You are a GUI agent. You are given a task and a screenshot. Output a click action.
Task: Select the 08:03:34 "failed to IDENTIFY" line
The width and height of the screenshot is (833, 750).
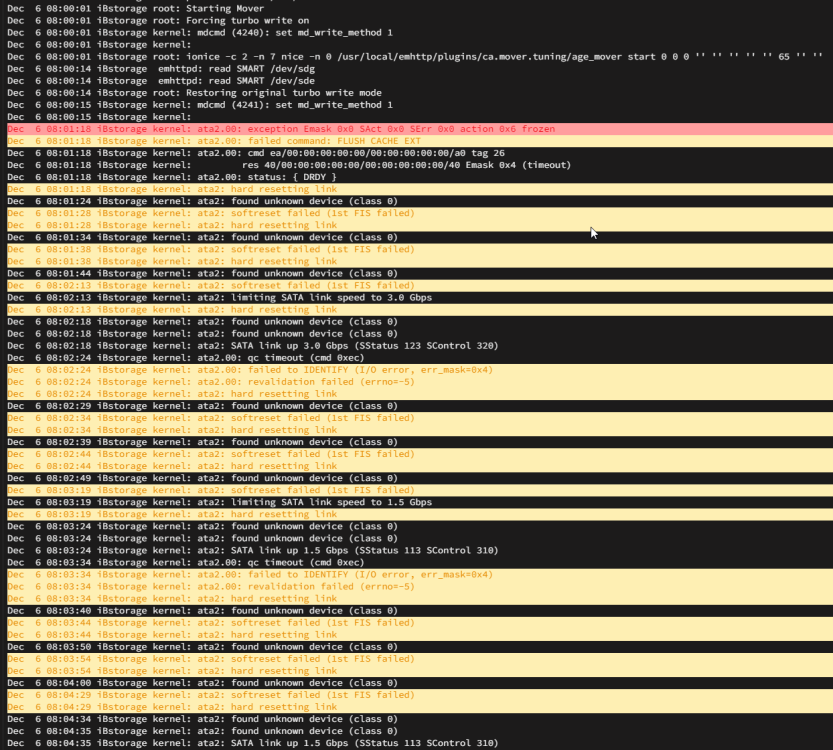[420, 575]
